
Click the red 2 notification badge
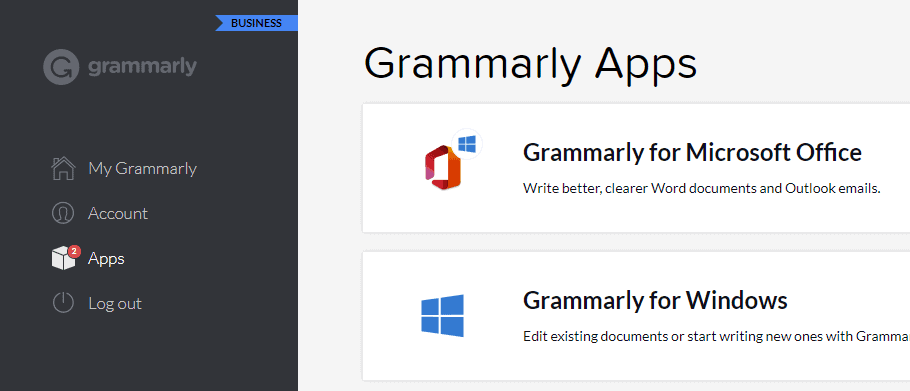74,251
